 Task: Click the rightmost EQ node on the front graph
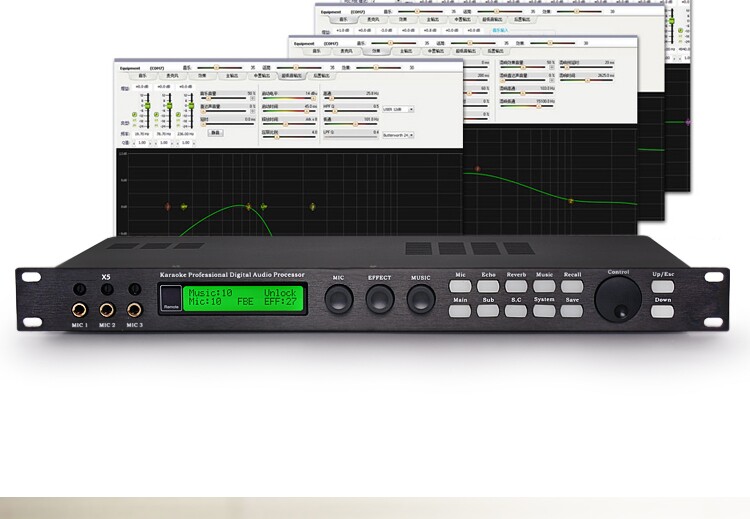(x=312, y=207)
